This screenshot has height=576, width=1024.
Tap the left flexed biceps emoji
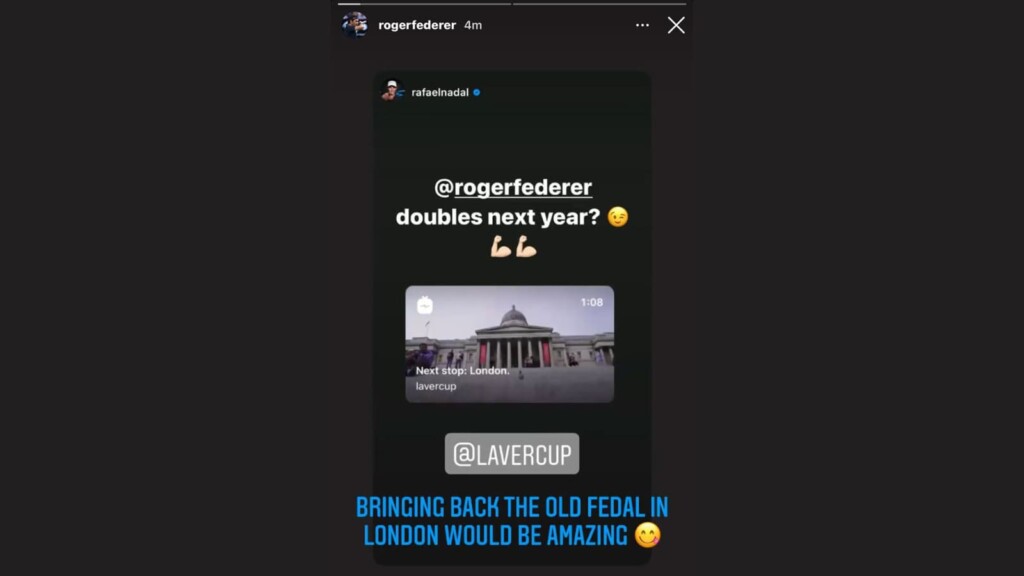point(500,247)
